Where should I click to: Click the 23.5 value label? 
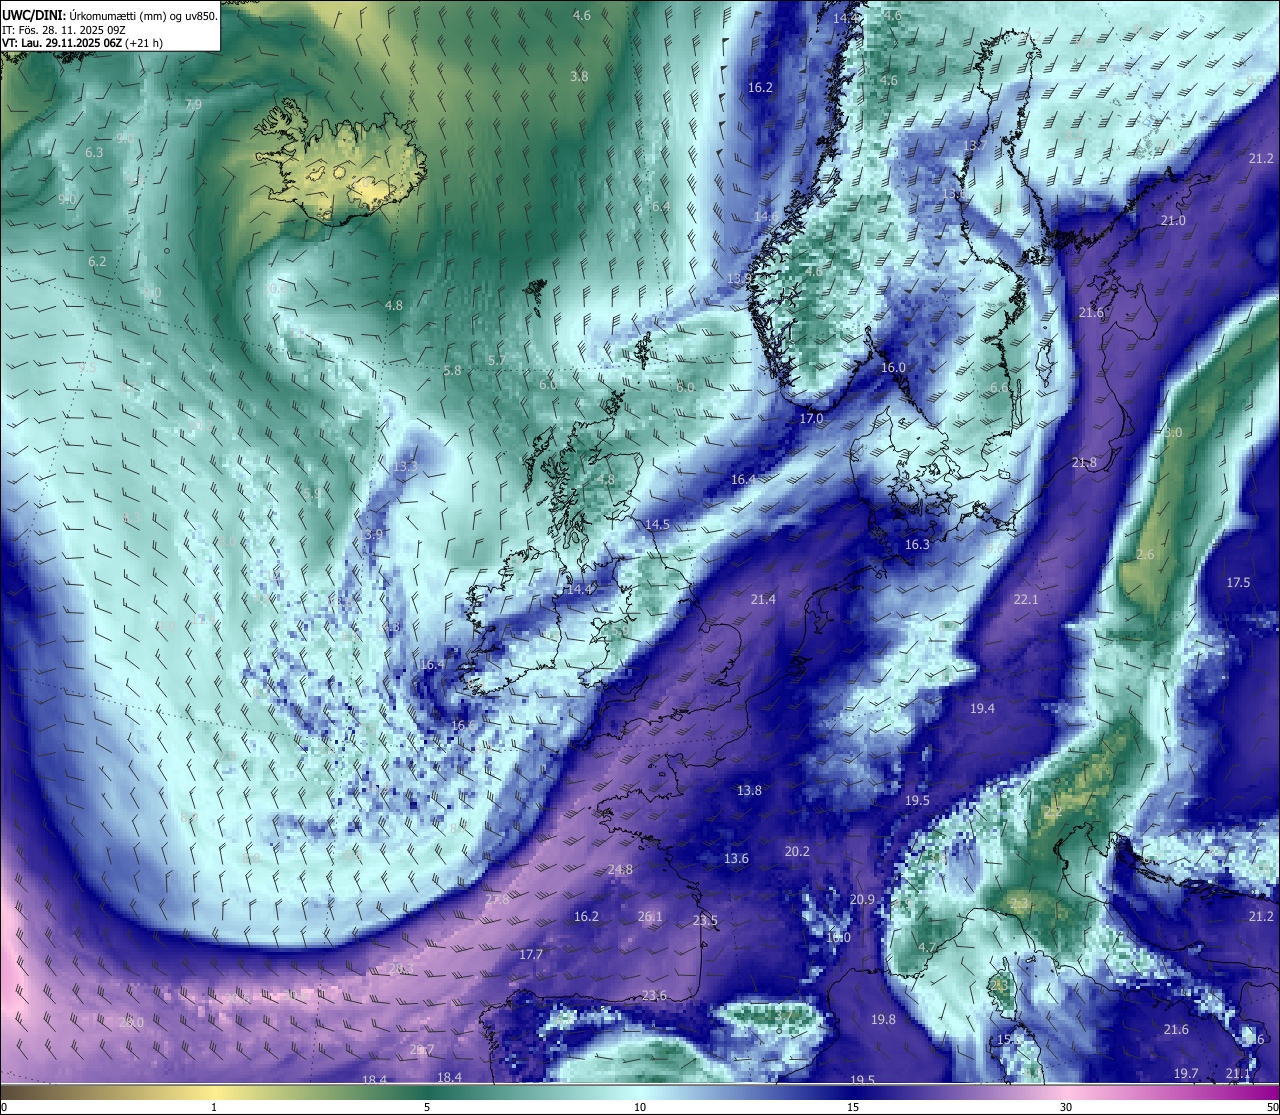tap(705, 920)
